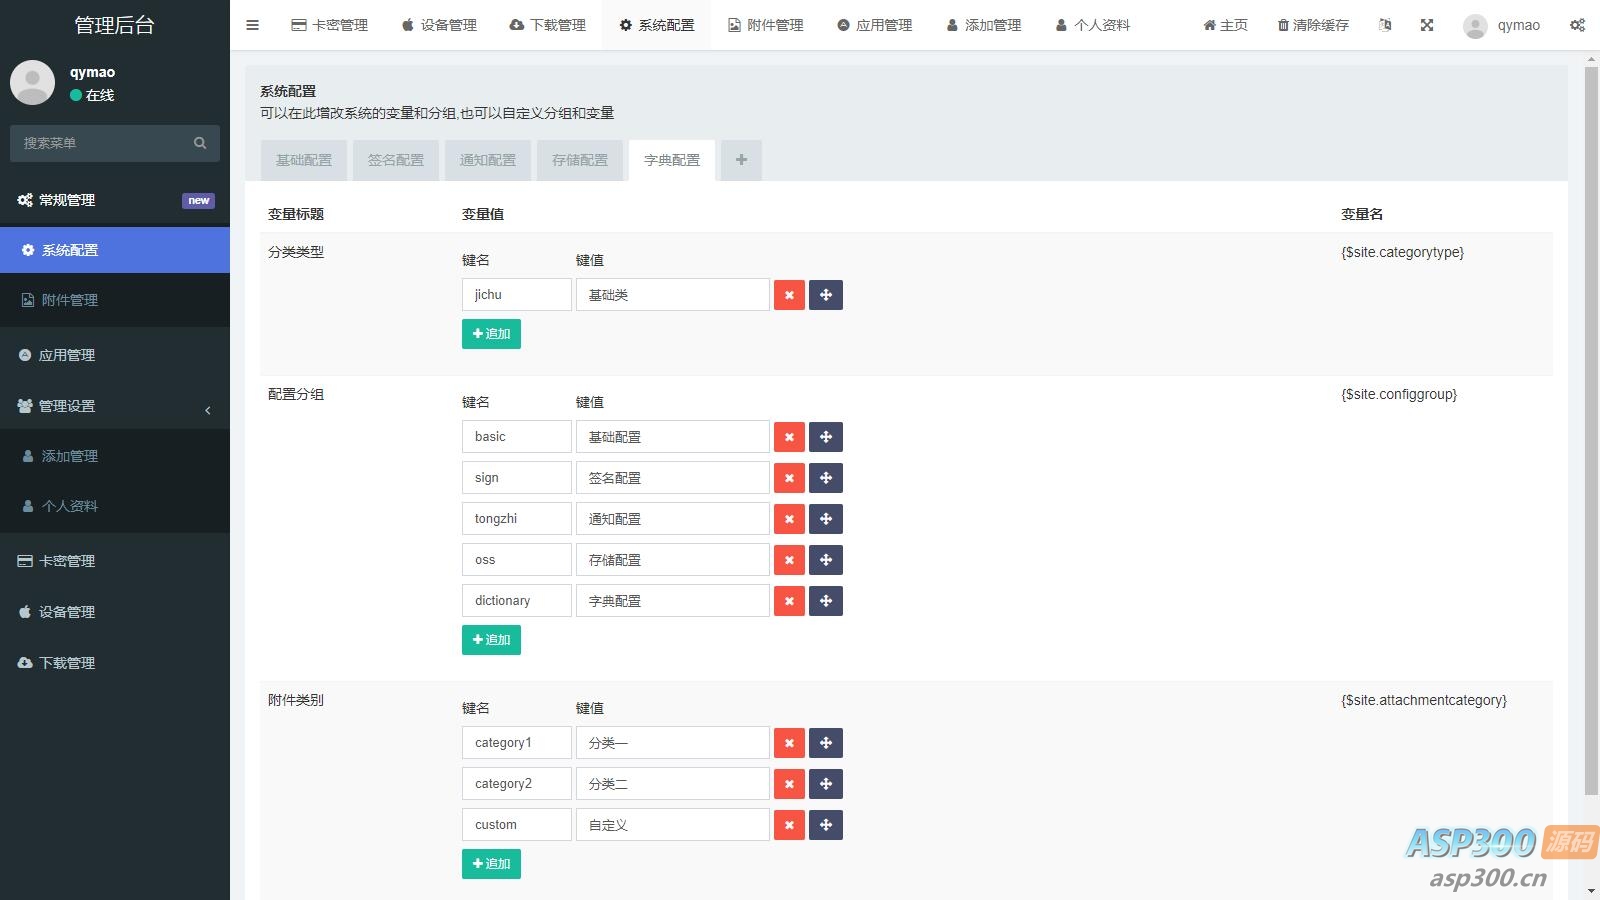
Task: Open the settings cogs icon at top right
Action: tap(1577, 25)
